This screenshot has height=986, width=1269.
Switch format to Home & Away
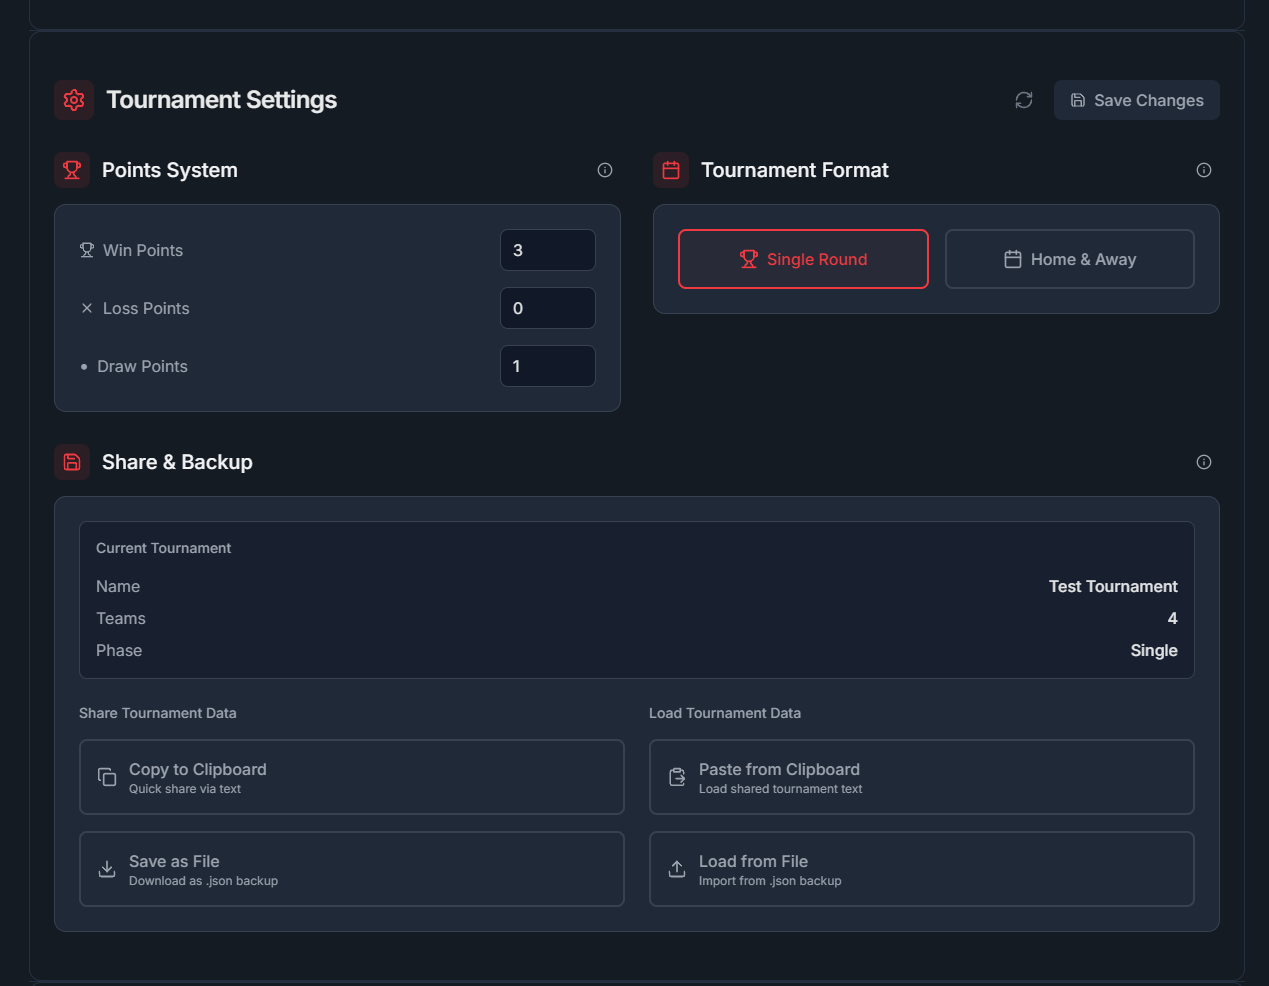1069,259
